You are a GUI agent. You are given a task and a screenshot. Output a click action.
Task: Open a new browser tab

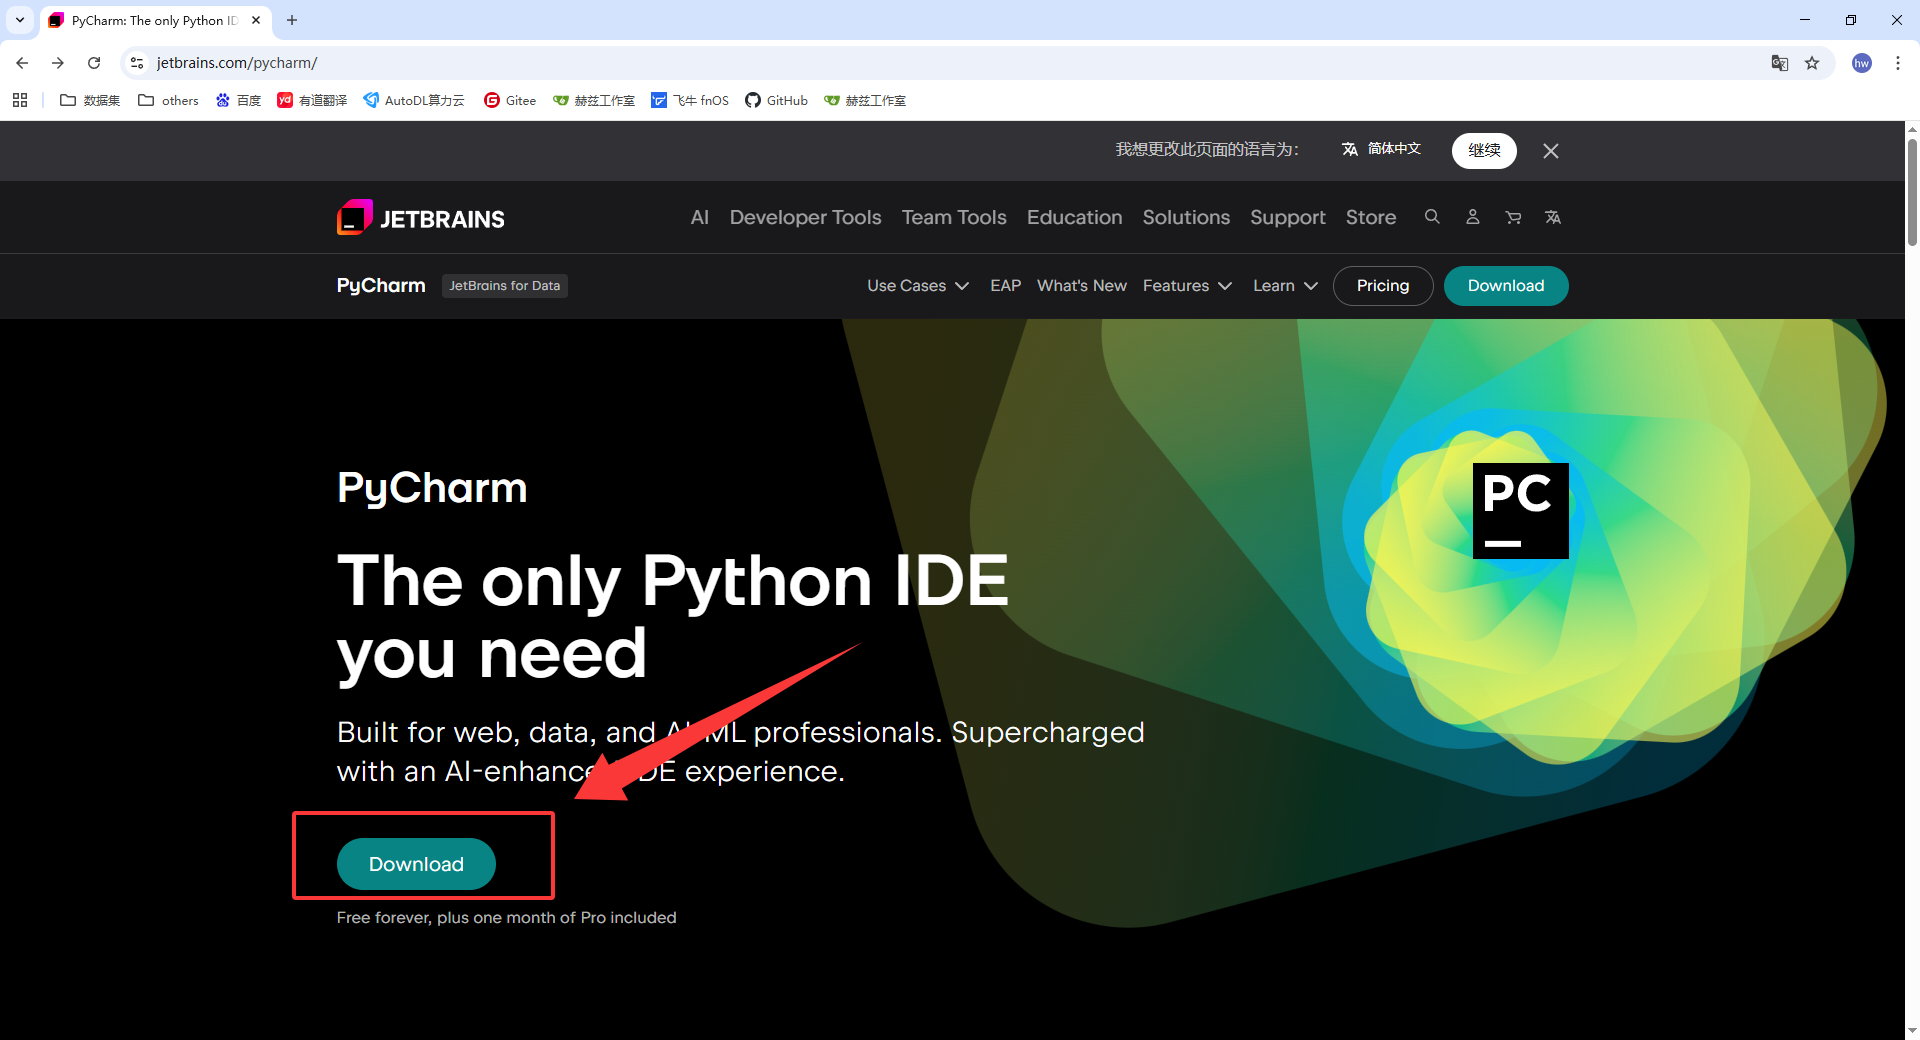[x=292, y=20]
